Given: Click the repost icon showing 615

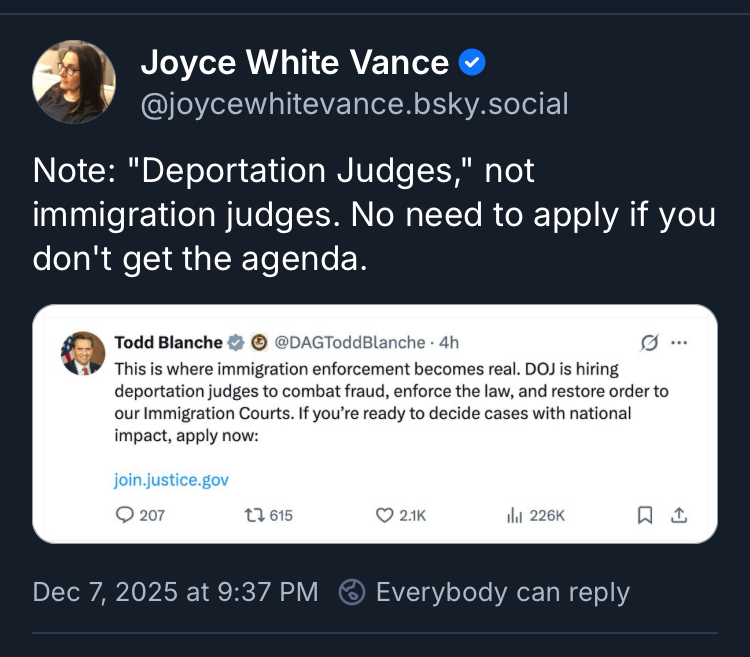Looking at the screenshot, I should click(x=254, y=515).
